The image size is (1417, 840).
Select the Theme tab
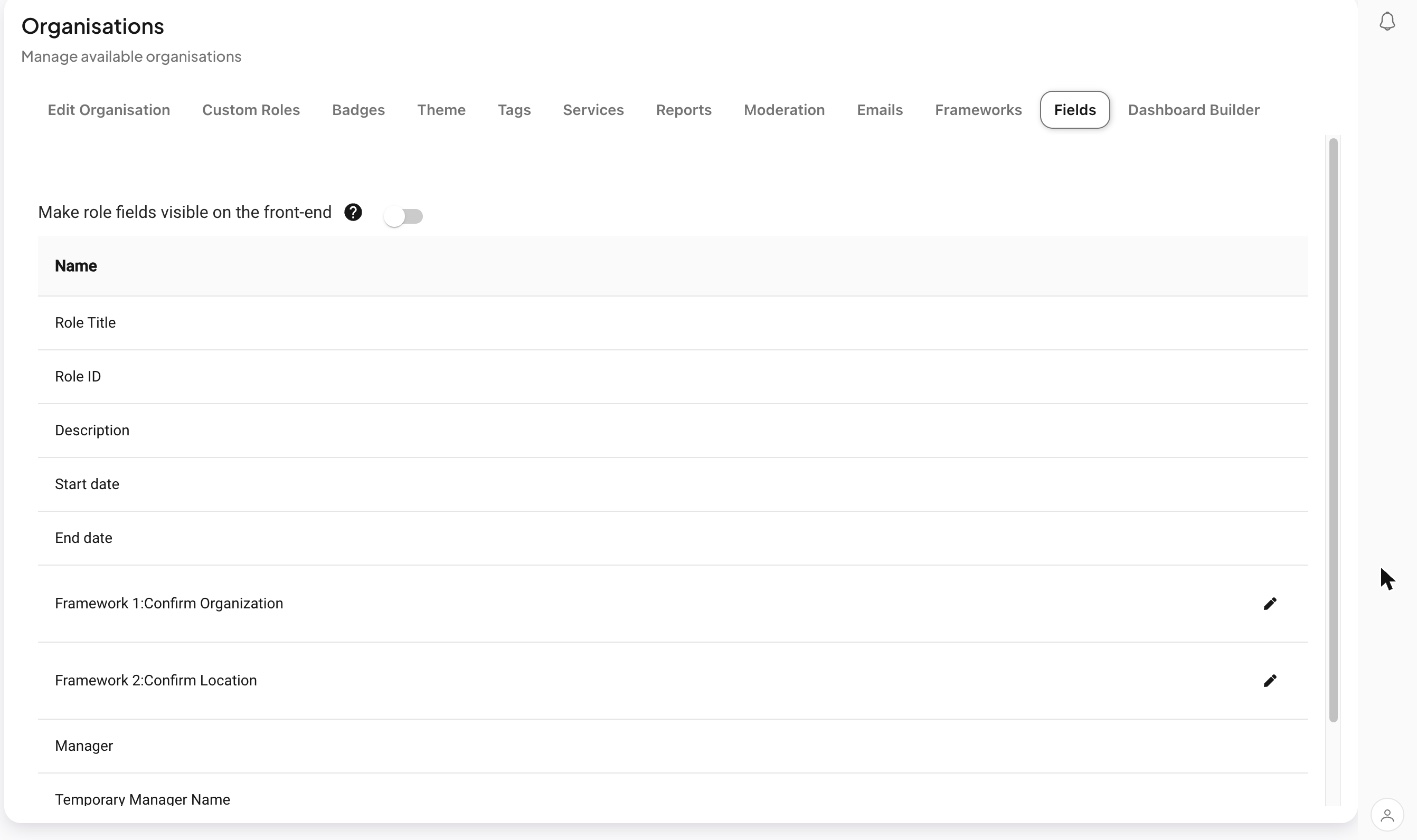coord(441,110)
